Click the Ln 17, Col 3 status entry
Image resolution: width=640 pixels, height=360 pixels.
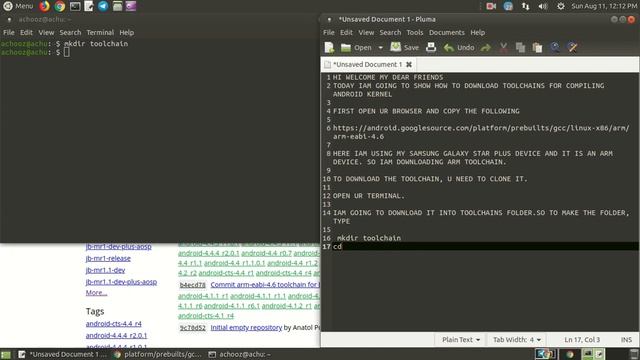click(582, 340)
